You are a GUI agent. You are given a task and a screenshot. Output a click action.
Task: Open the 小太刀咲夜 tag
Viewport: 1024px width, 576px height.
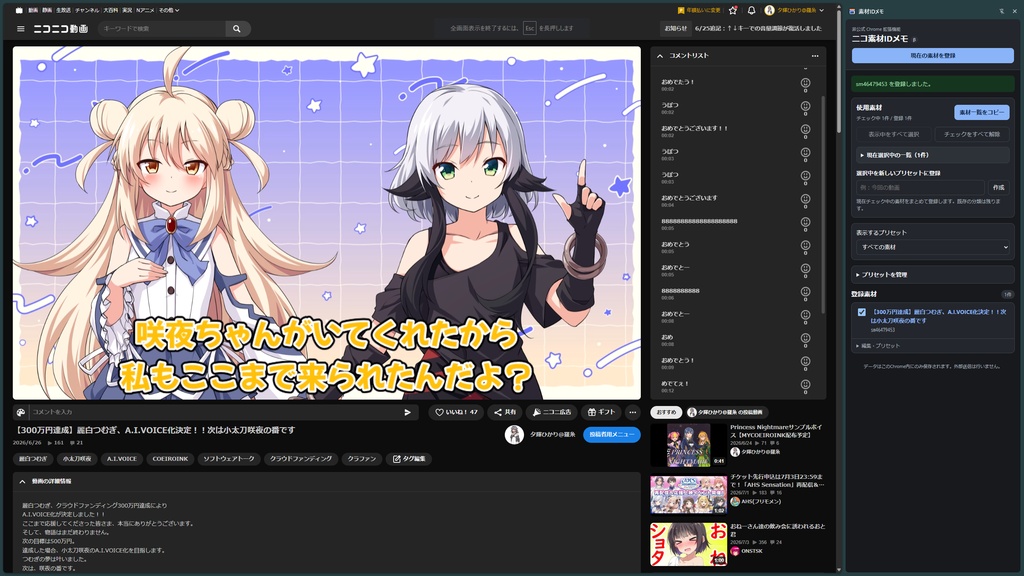point(76,459)
